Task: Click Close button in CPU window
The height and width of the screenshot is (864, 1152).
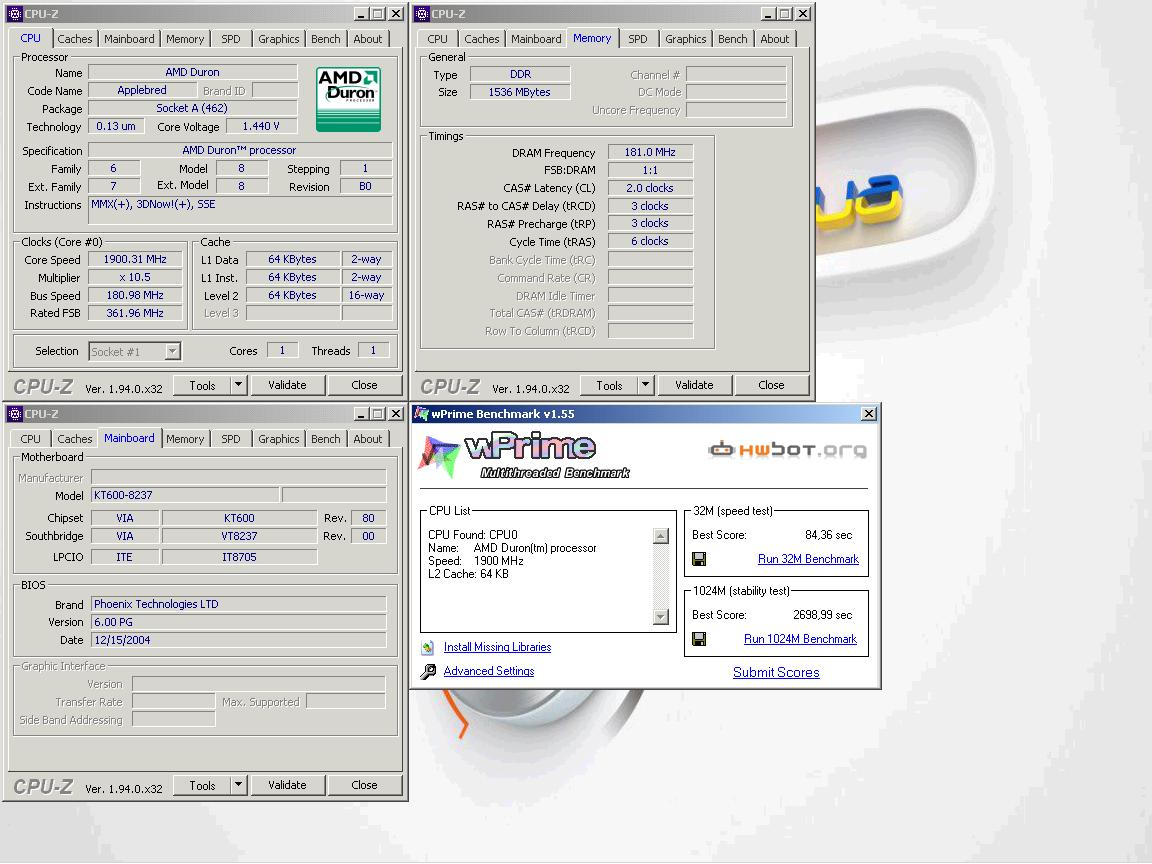Action: click(x=364, y=385)
